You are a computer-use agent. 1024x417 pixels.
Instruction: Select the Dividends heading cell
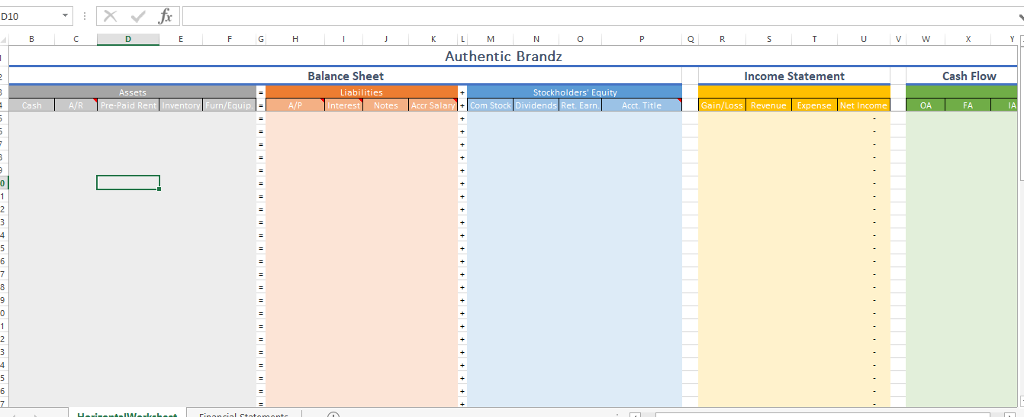(x=536, y=105)
